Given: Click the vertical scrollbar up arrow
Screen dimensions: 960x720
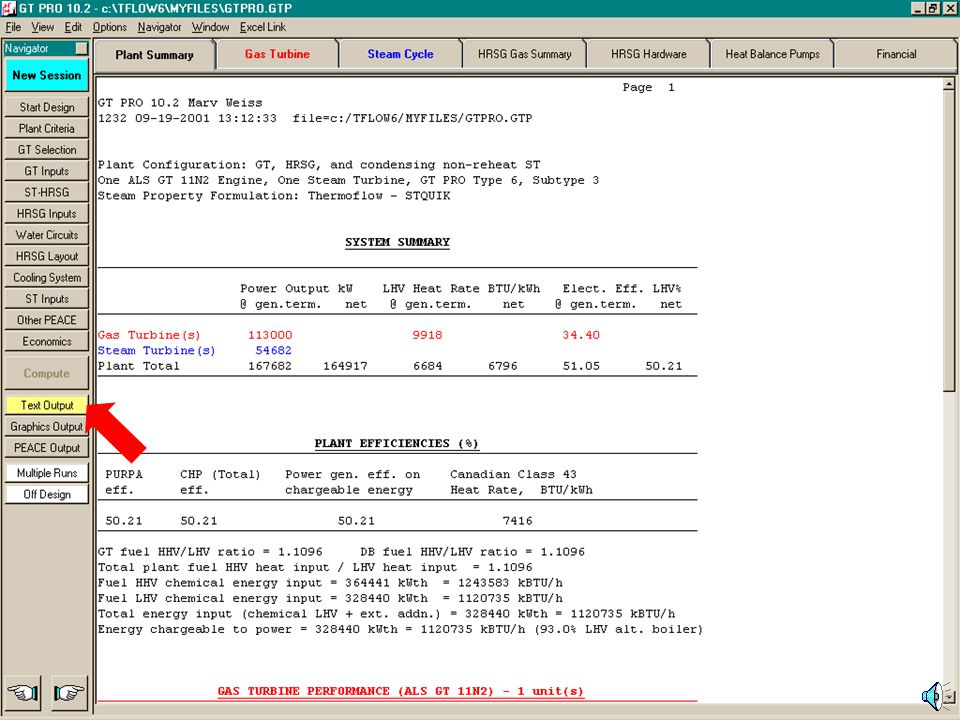Looking at the screenshot, I should click(949, 84).
